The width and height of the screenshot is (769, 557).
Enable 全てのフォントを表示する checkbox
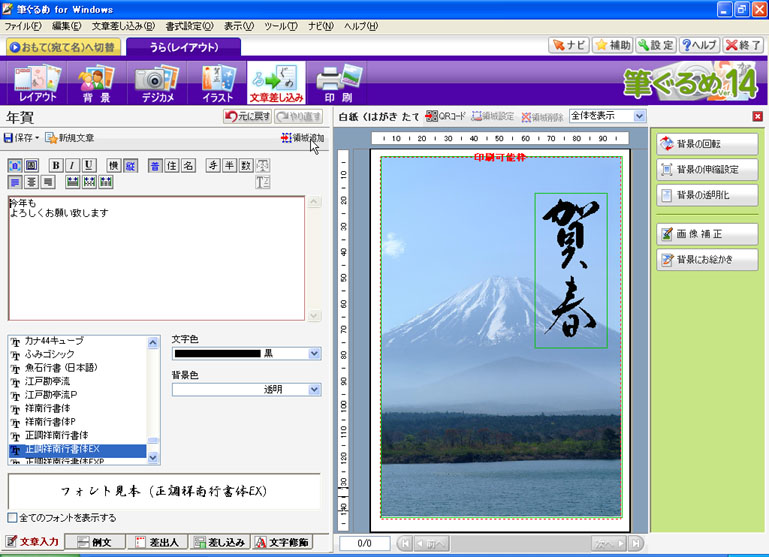pyautogui.click(x=12, y=518)
